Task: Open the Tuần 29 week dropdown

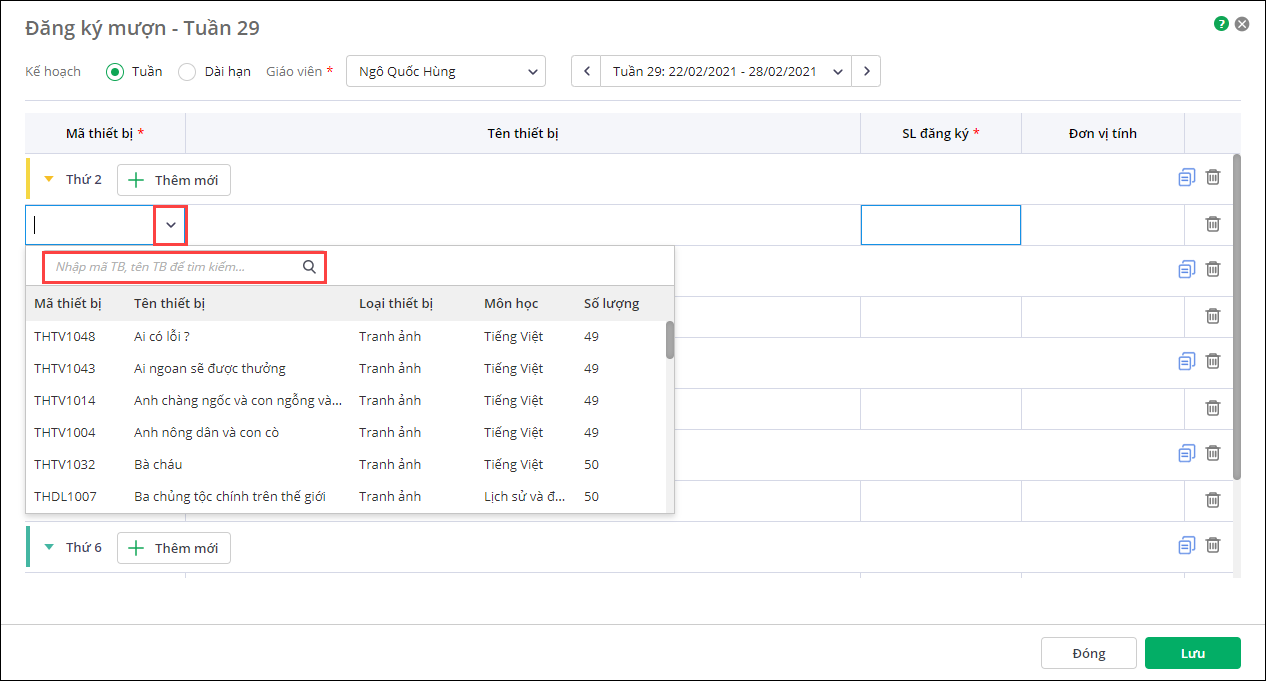Action: [x=726, y=71]
